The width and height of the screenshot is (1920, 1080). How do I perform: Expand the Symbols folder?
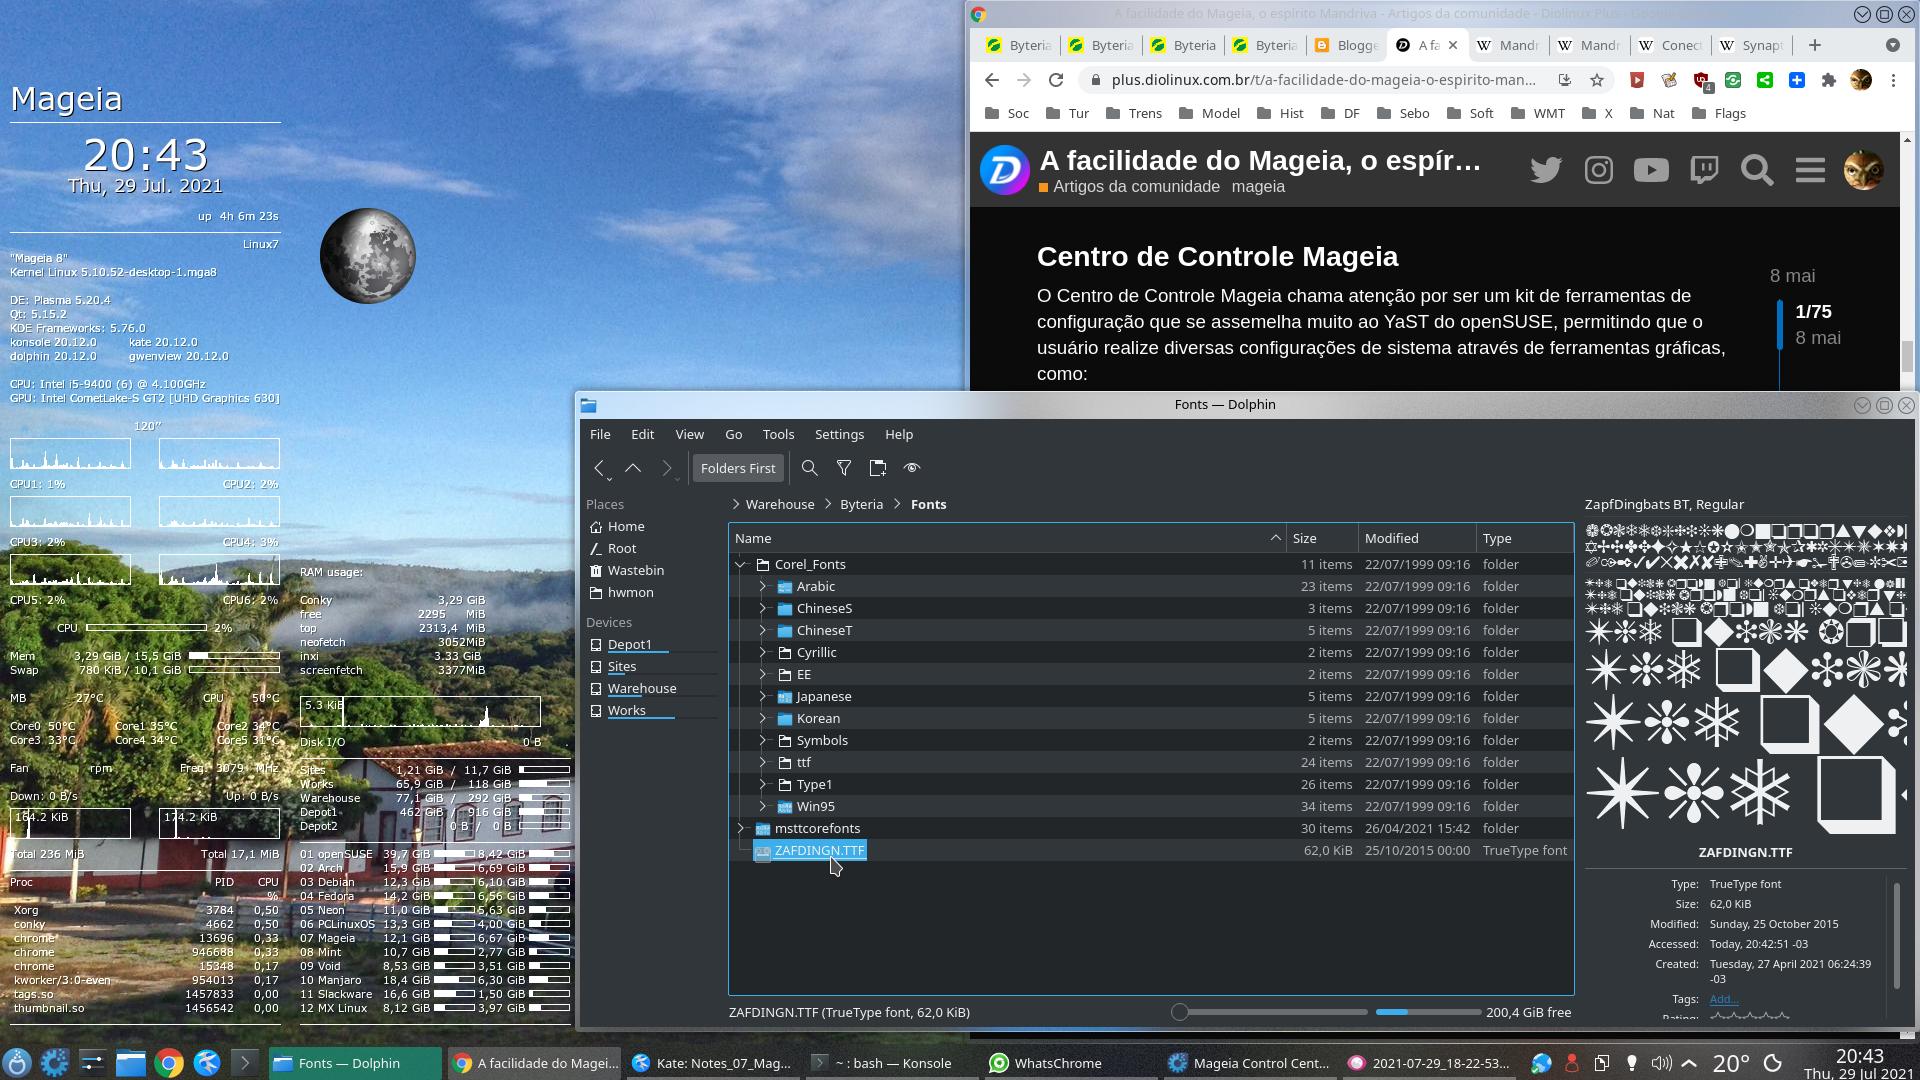(763, 741)
